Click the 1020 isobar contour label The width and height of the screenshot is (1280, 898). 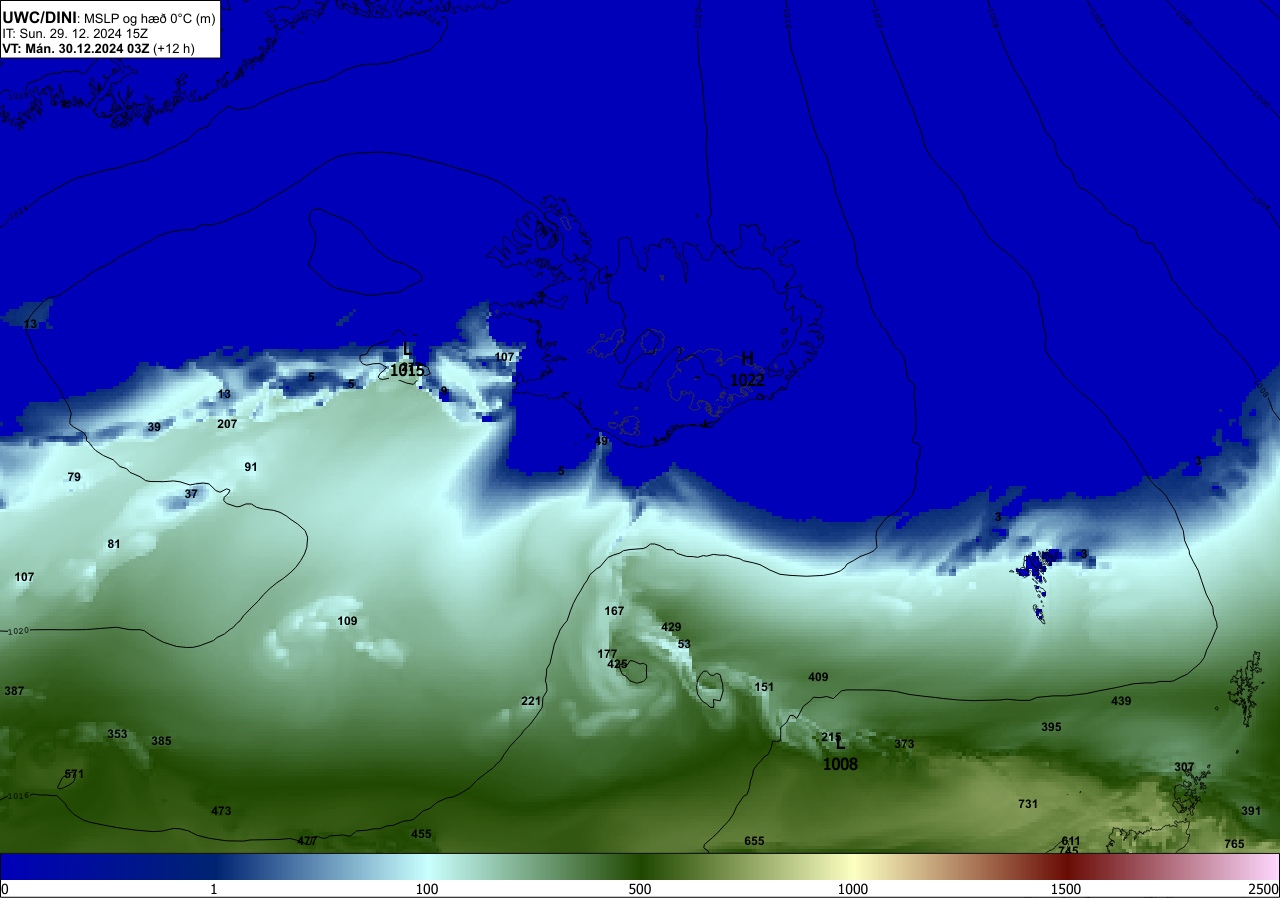pyautogui.click(x=18, y=632)
